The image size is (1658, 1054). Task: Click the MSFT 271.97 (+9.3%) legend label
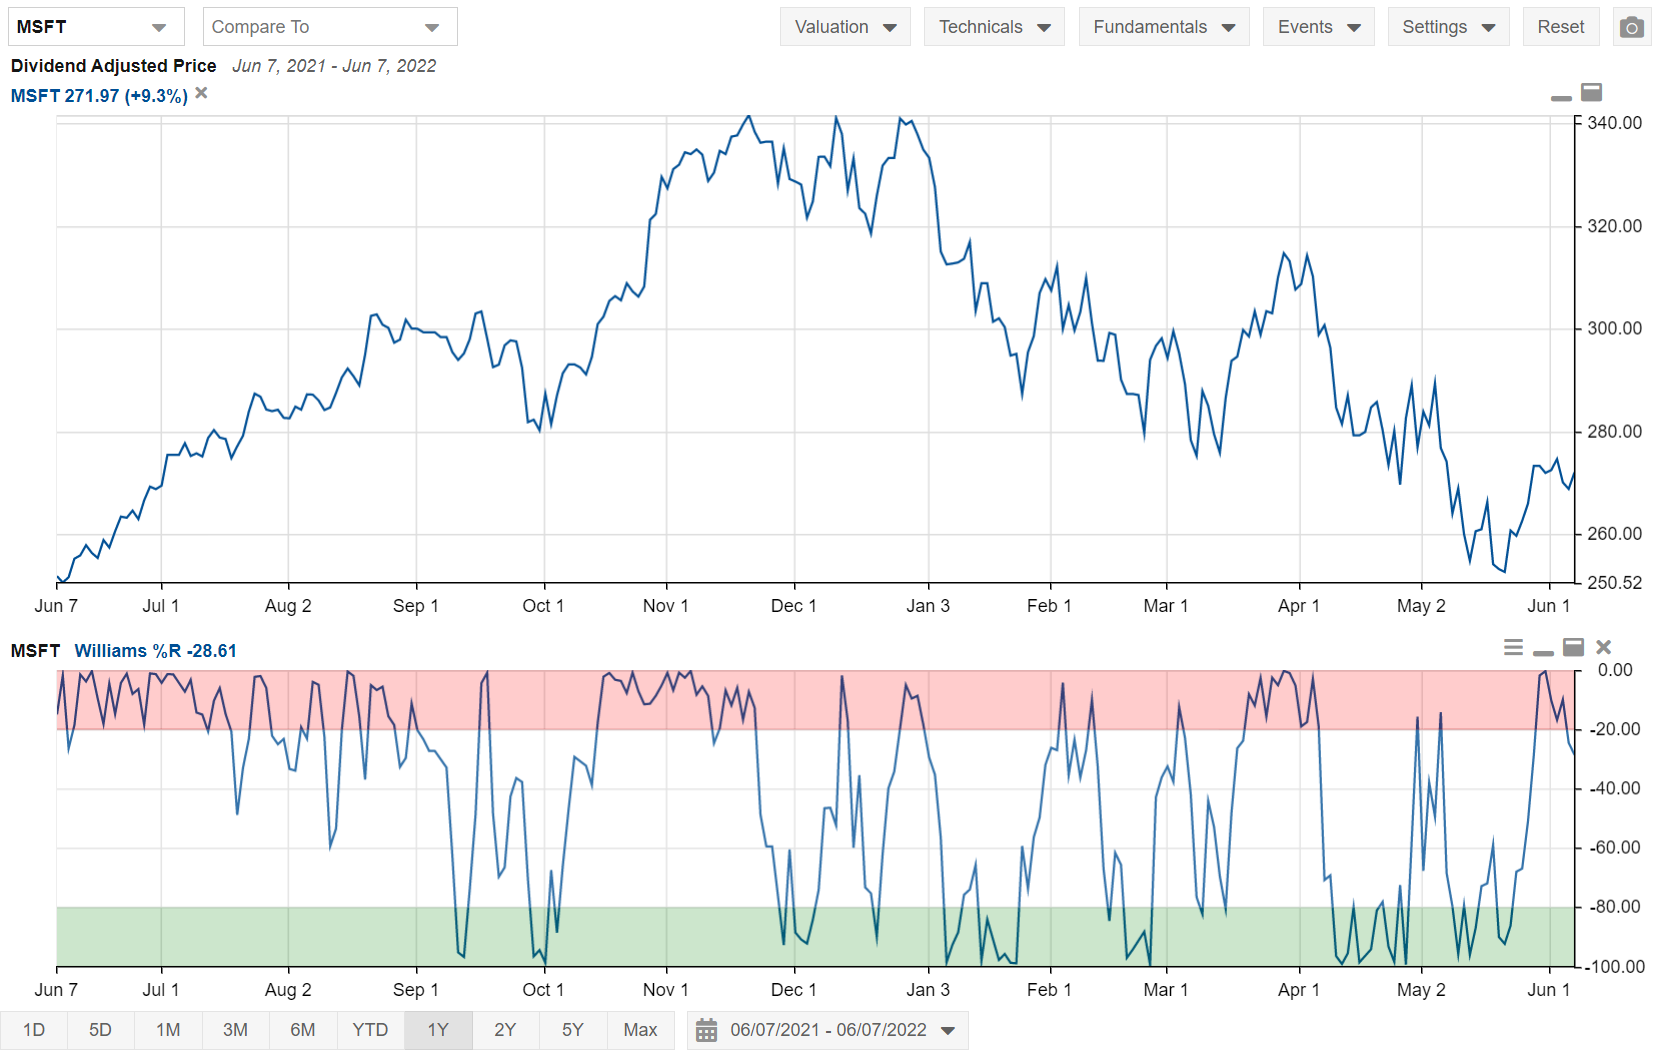pos(99,96)
